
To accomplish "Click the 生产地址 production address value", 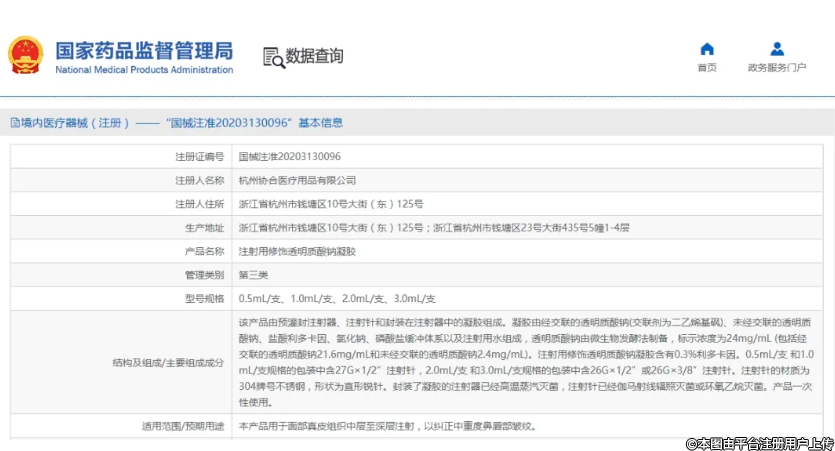I will [434, 228].
